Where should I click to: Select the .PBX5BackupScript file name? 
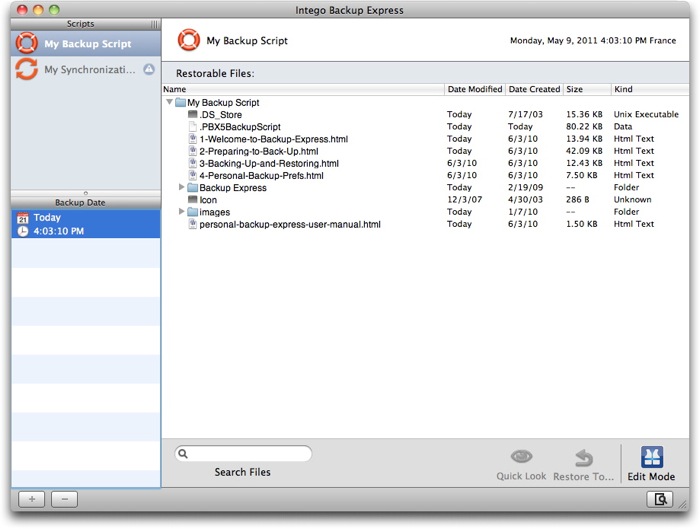240,127
